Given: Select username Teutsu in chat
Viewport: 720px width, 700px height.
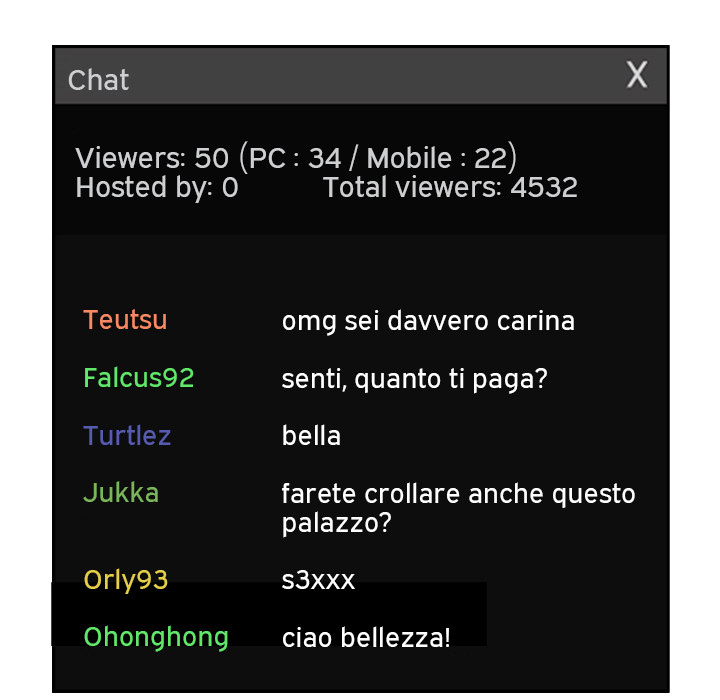Looking at the screenshot, I should coord(125,320).
